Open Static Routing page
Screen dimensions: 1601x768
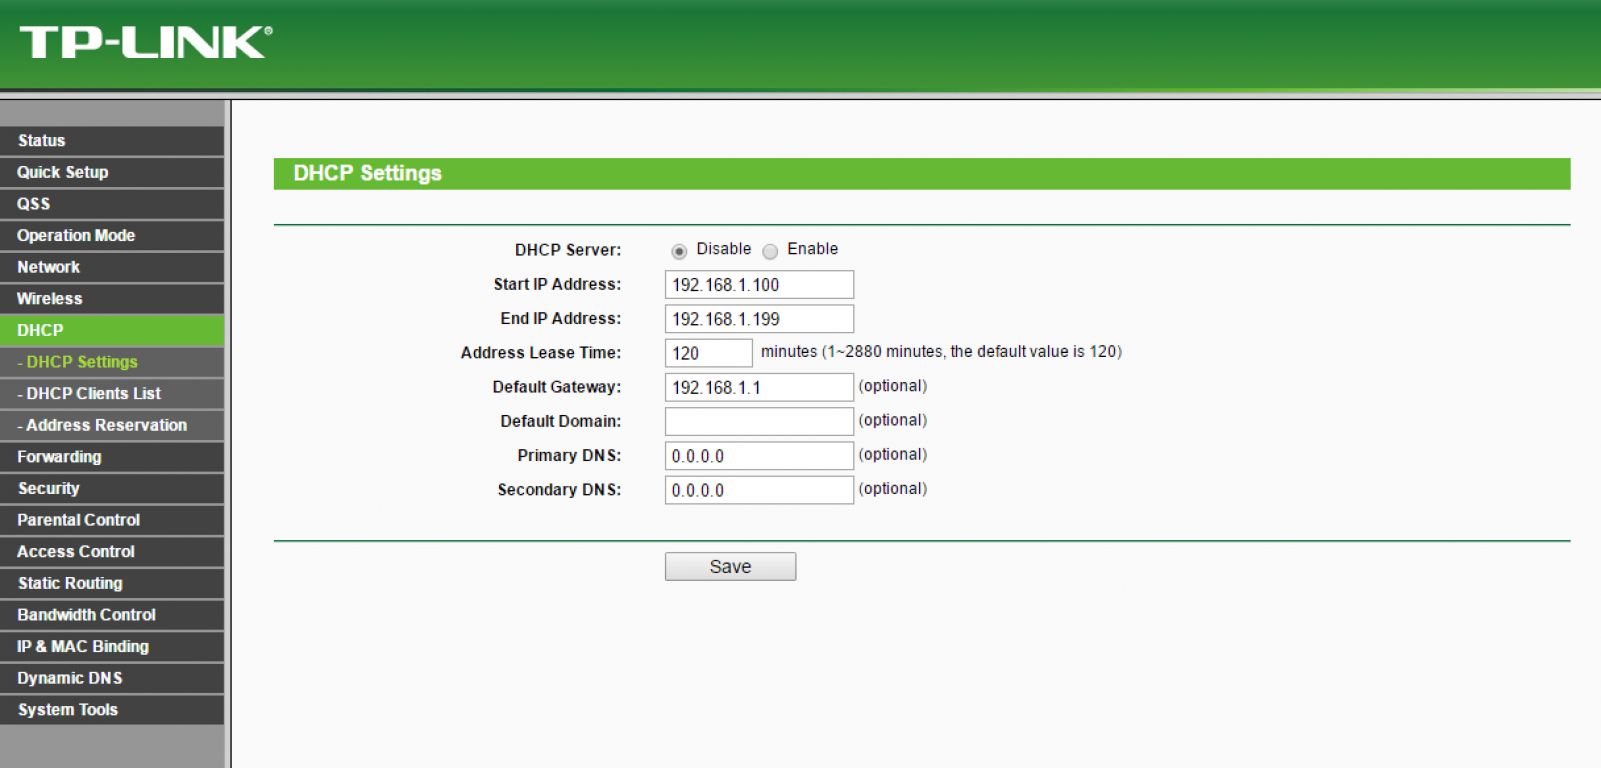click(112, 583)
